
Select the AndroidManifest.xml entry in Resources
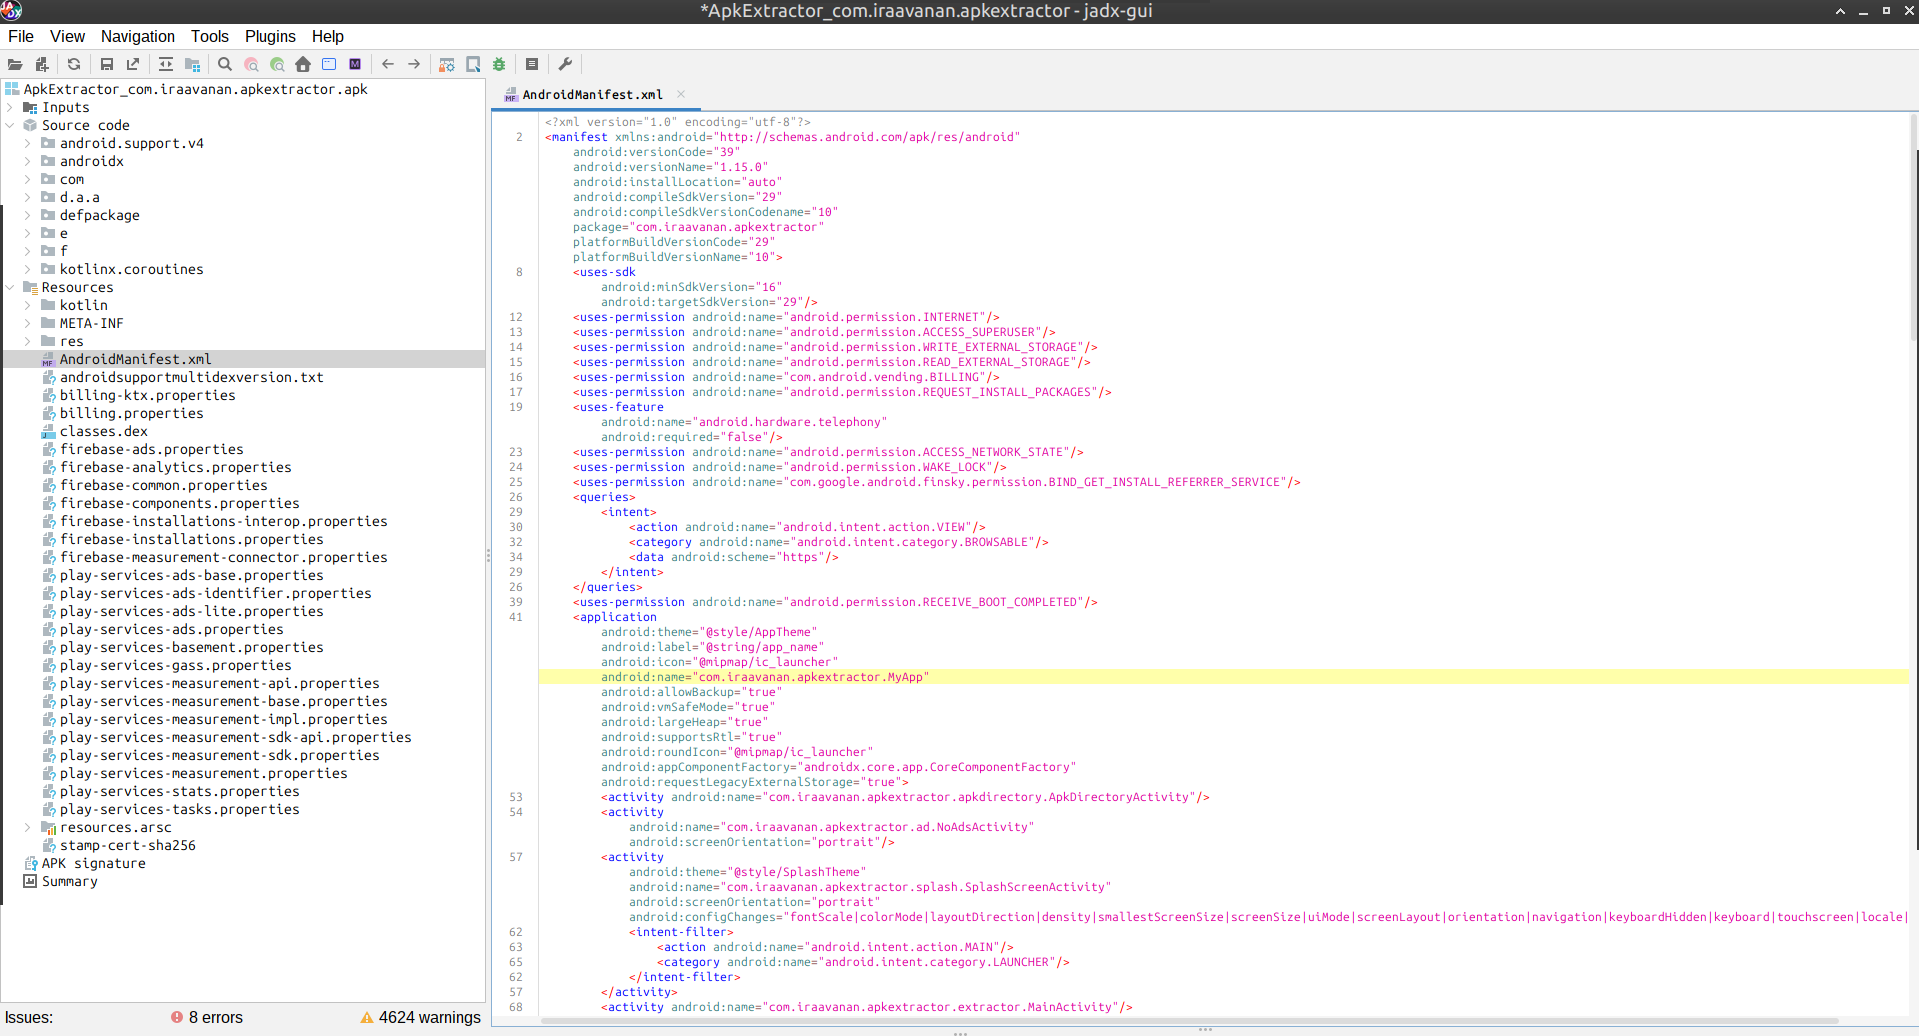pos(135,359)
